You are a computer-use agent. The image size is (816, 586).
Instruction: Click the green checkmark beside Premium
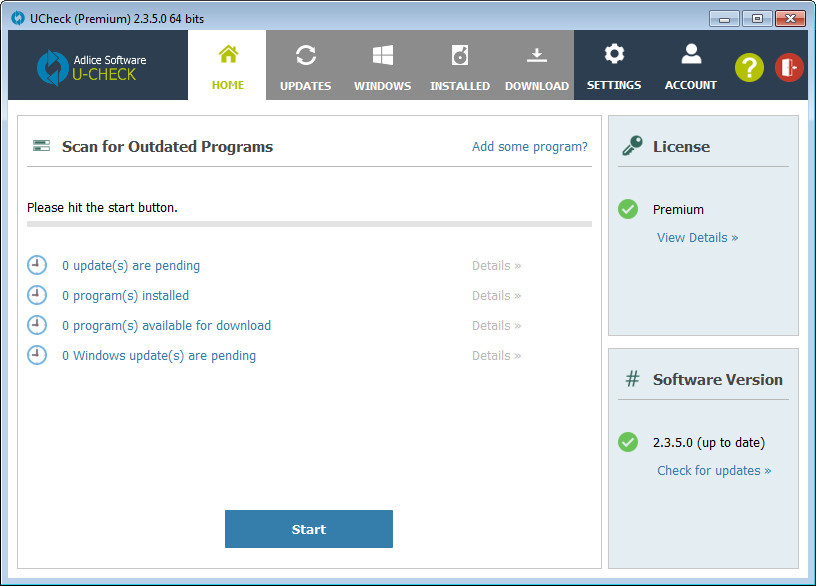628,209
